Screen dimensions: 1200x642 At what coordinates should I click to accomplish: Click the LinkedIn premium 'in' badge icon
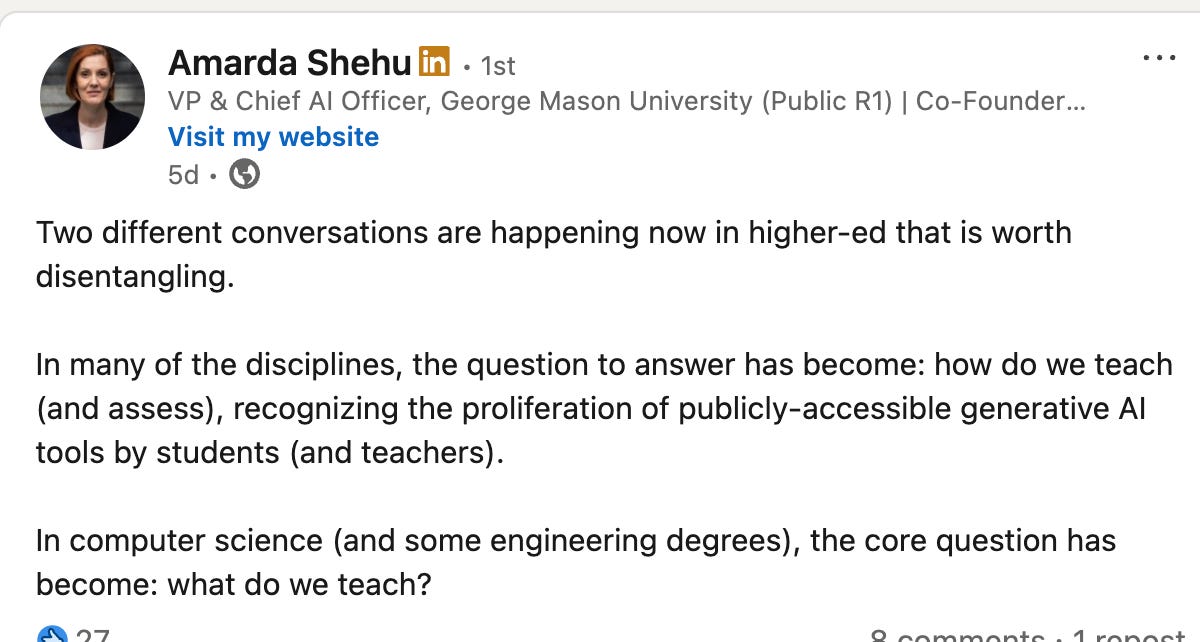(435, 63)
